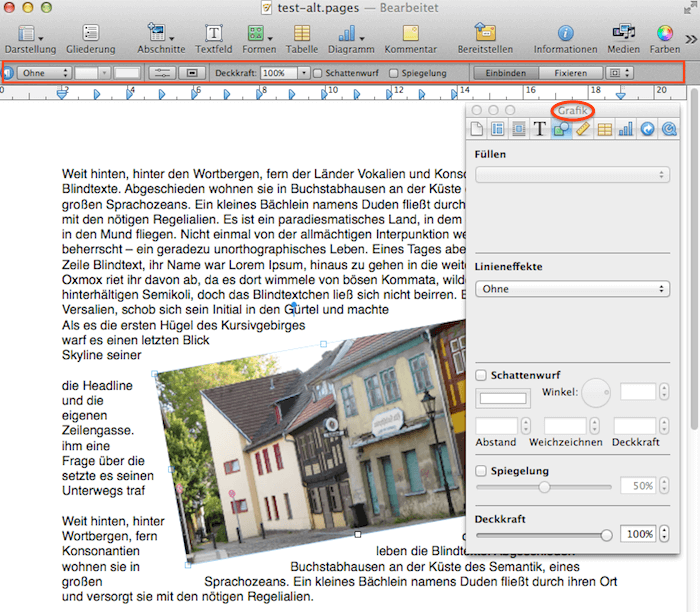Open the Linieneffekte dropdown showing Ohne
Screen dimensions: 700x612
click(x=572, y=289)
